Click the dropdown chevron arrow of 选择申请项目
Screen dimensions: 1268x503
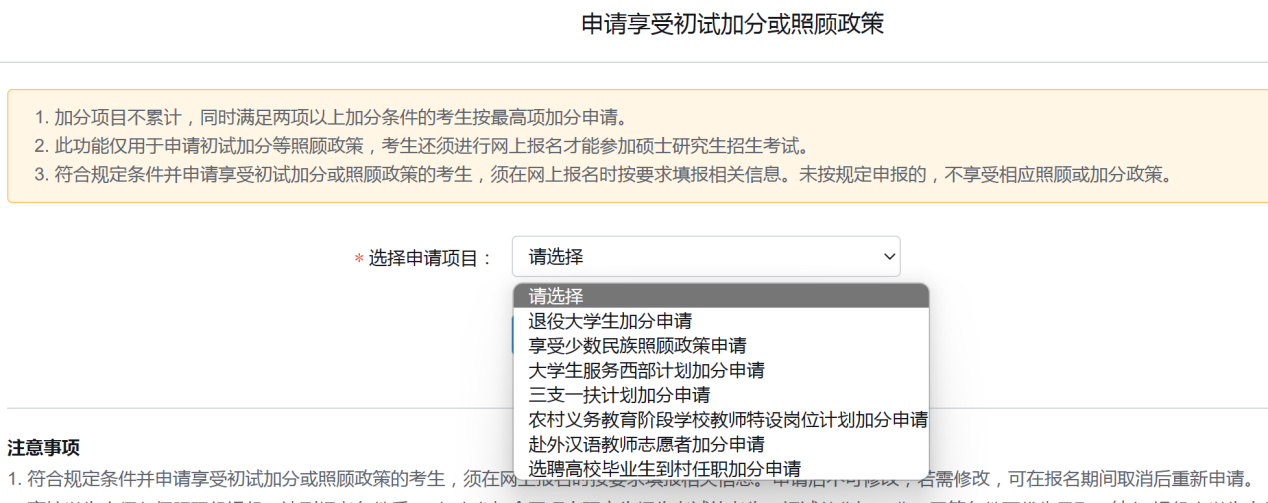889,257
